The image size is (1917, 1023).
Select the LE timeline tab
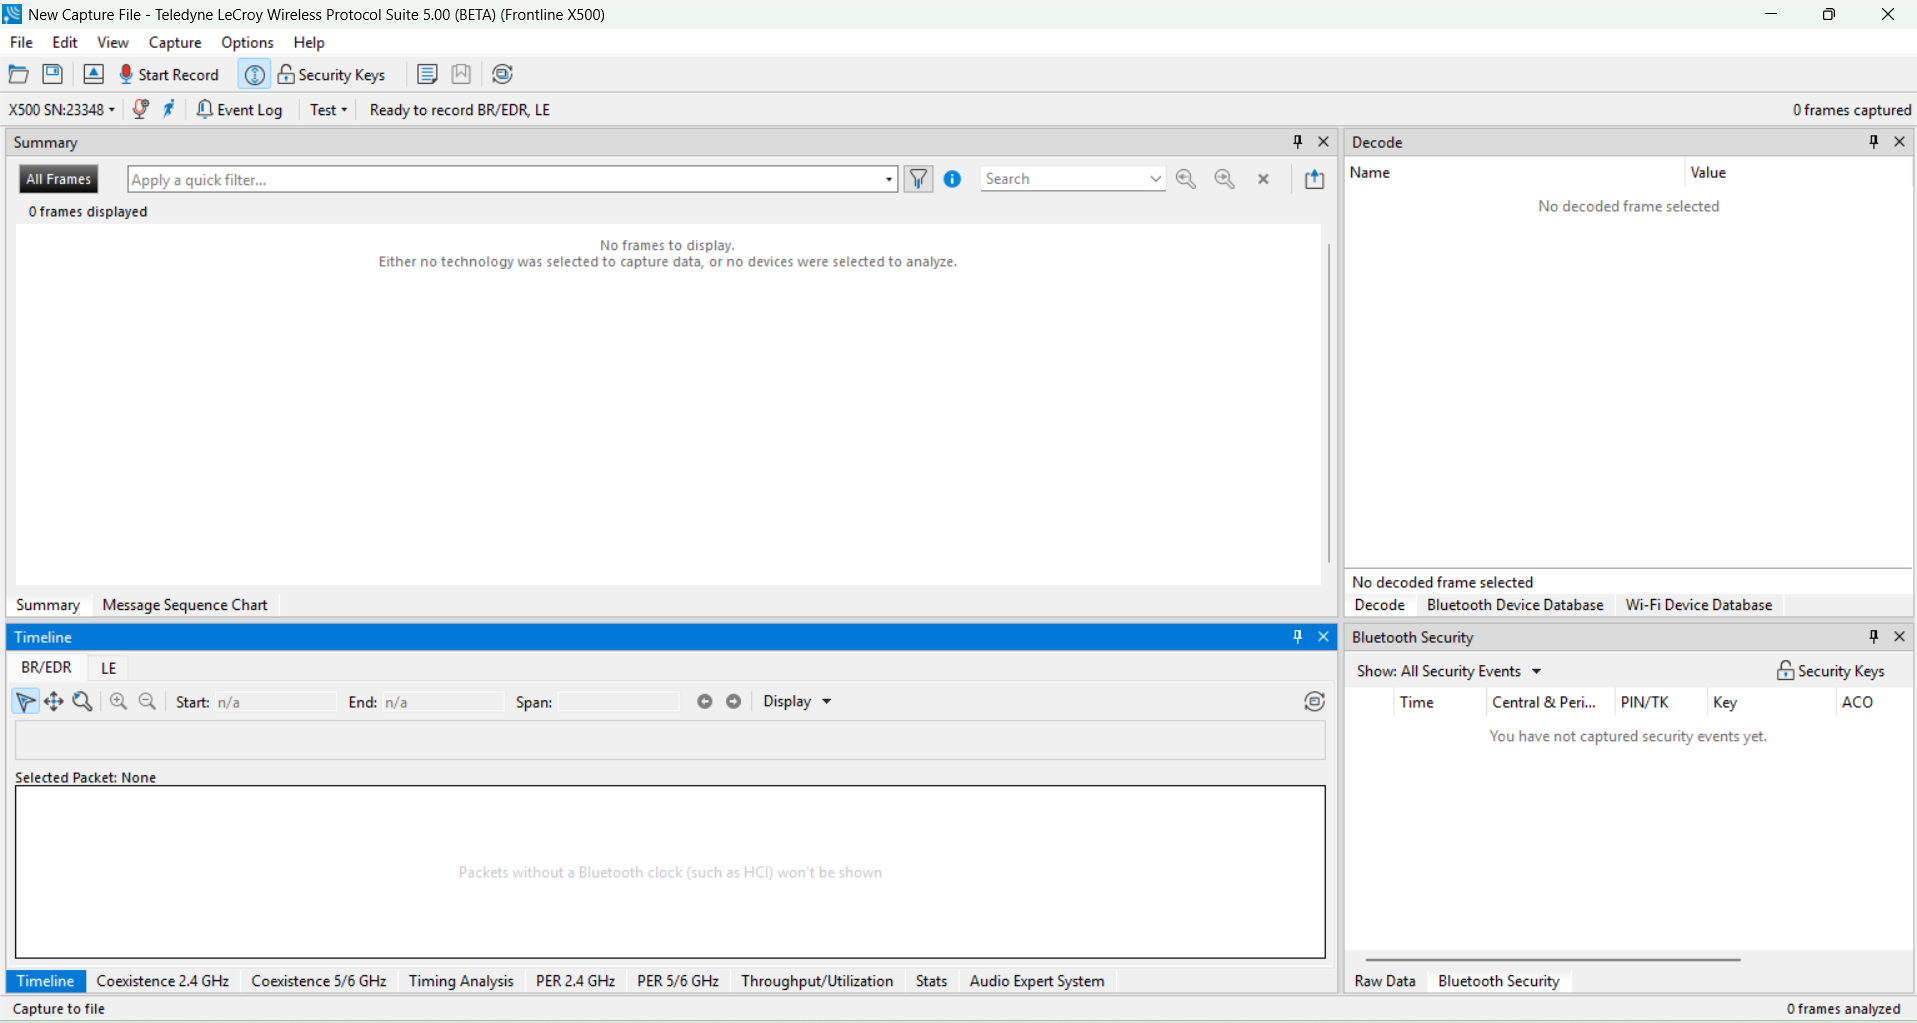108,668
